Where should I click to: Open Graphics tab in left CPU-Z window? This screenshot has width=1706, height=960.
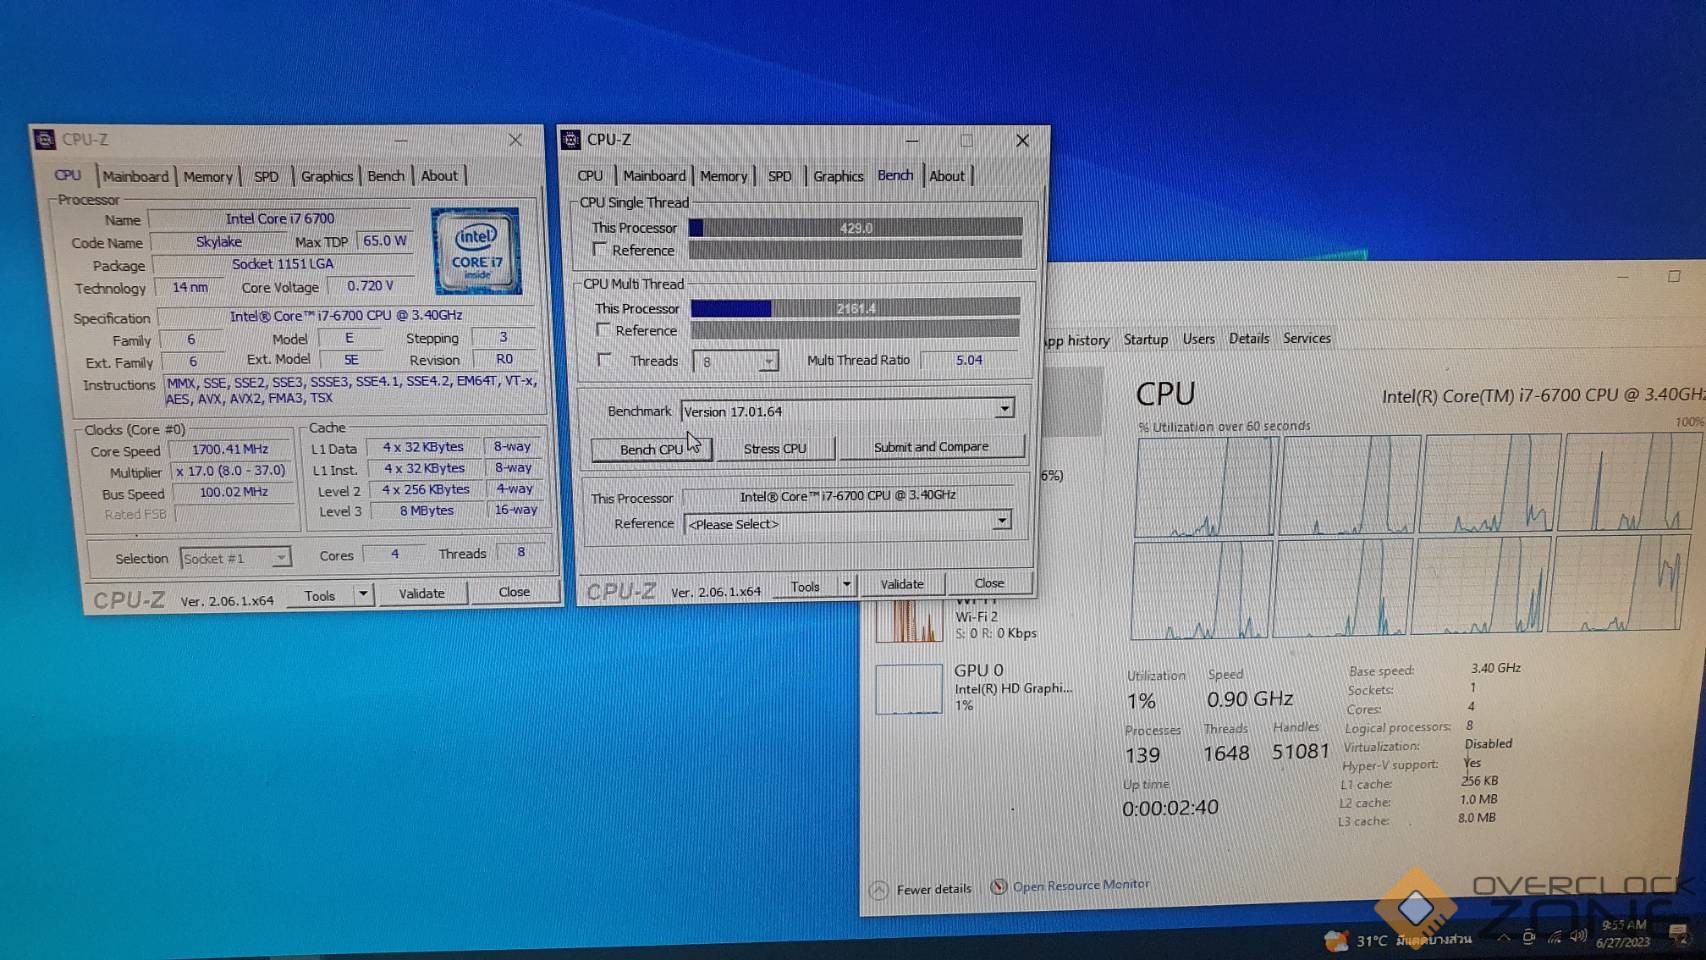(x=327, y=176)
